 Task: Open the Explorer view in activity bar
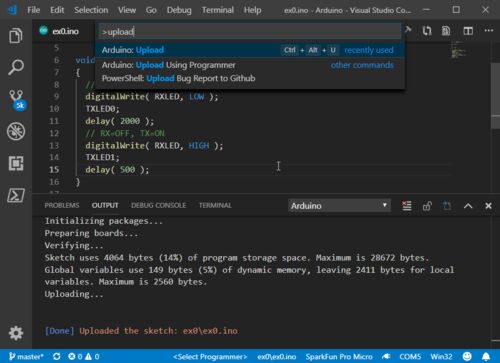[16, 36]
